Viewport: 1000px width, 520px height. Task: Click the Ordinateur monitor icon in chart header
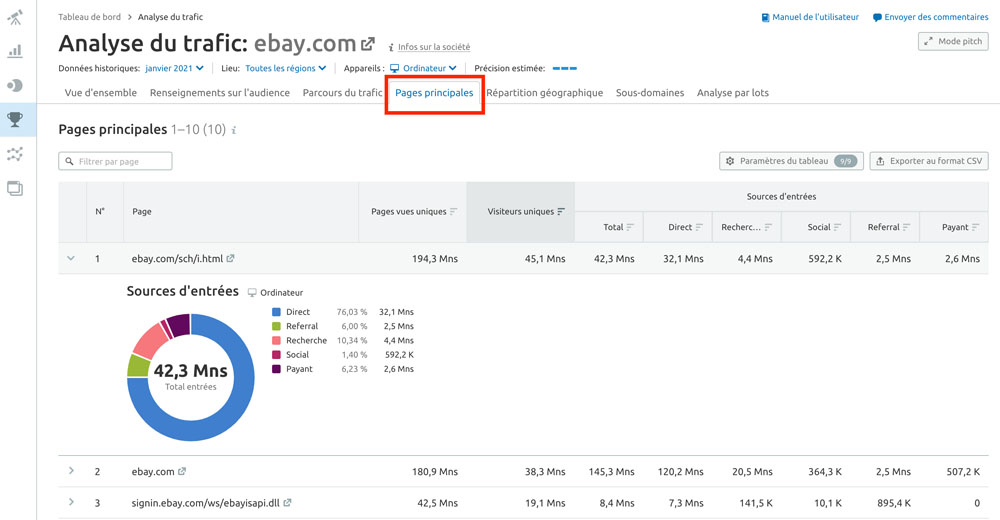coord(252,292)
